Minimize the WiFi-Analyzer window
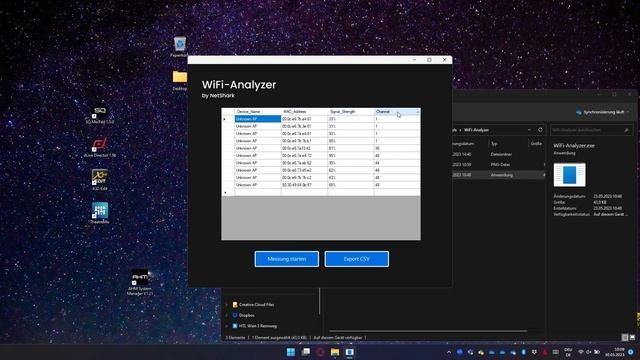 [414, 60]
